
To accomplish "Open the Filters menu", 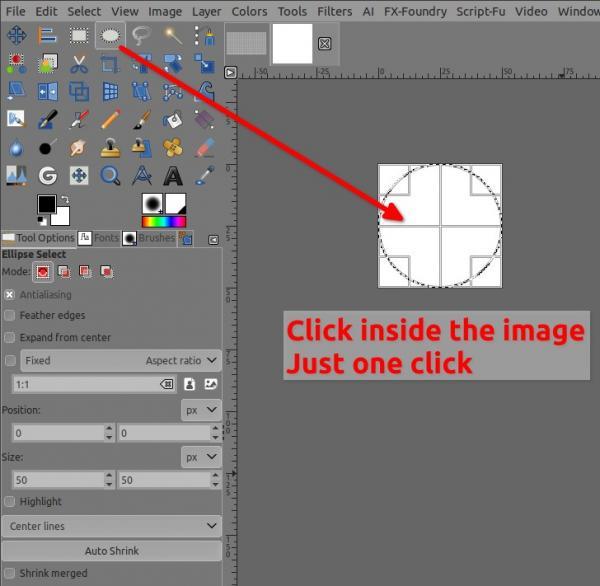I will click(x=334, y=11).
